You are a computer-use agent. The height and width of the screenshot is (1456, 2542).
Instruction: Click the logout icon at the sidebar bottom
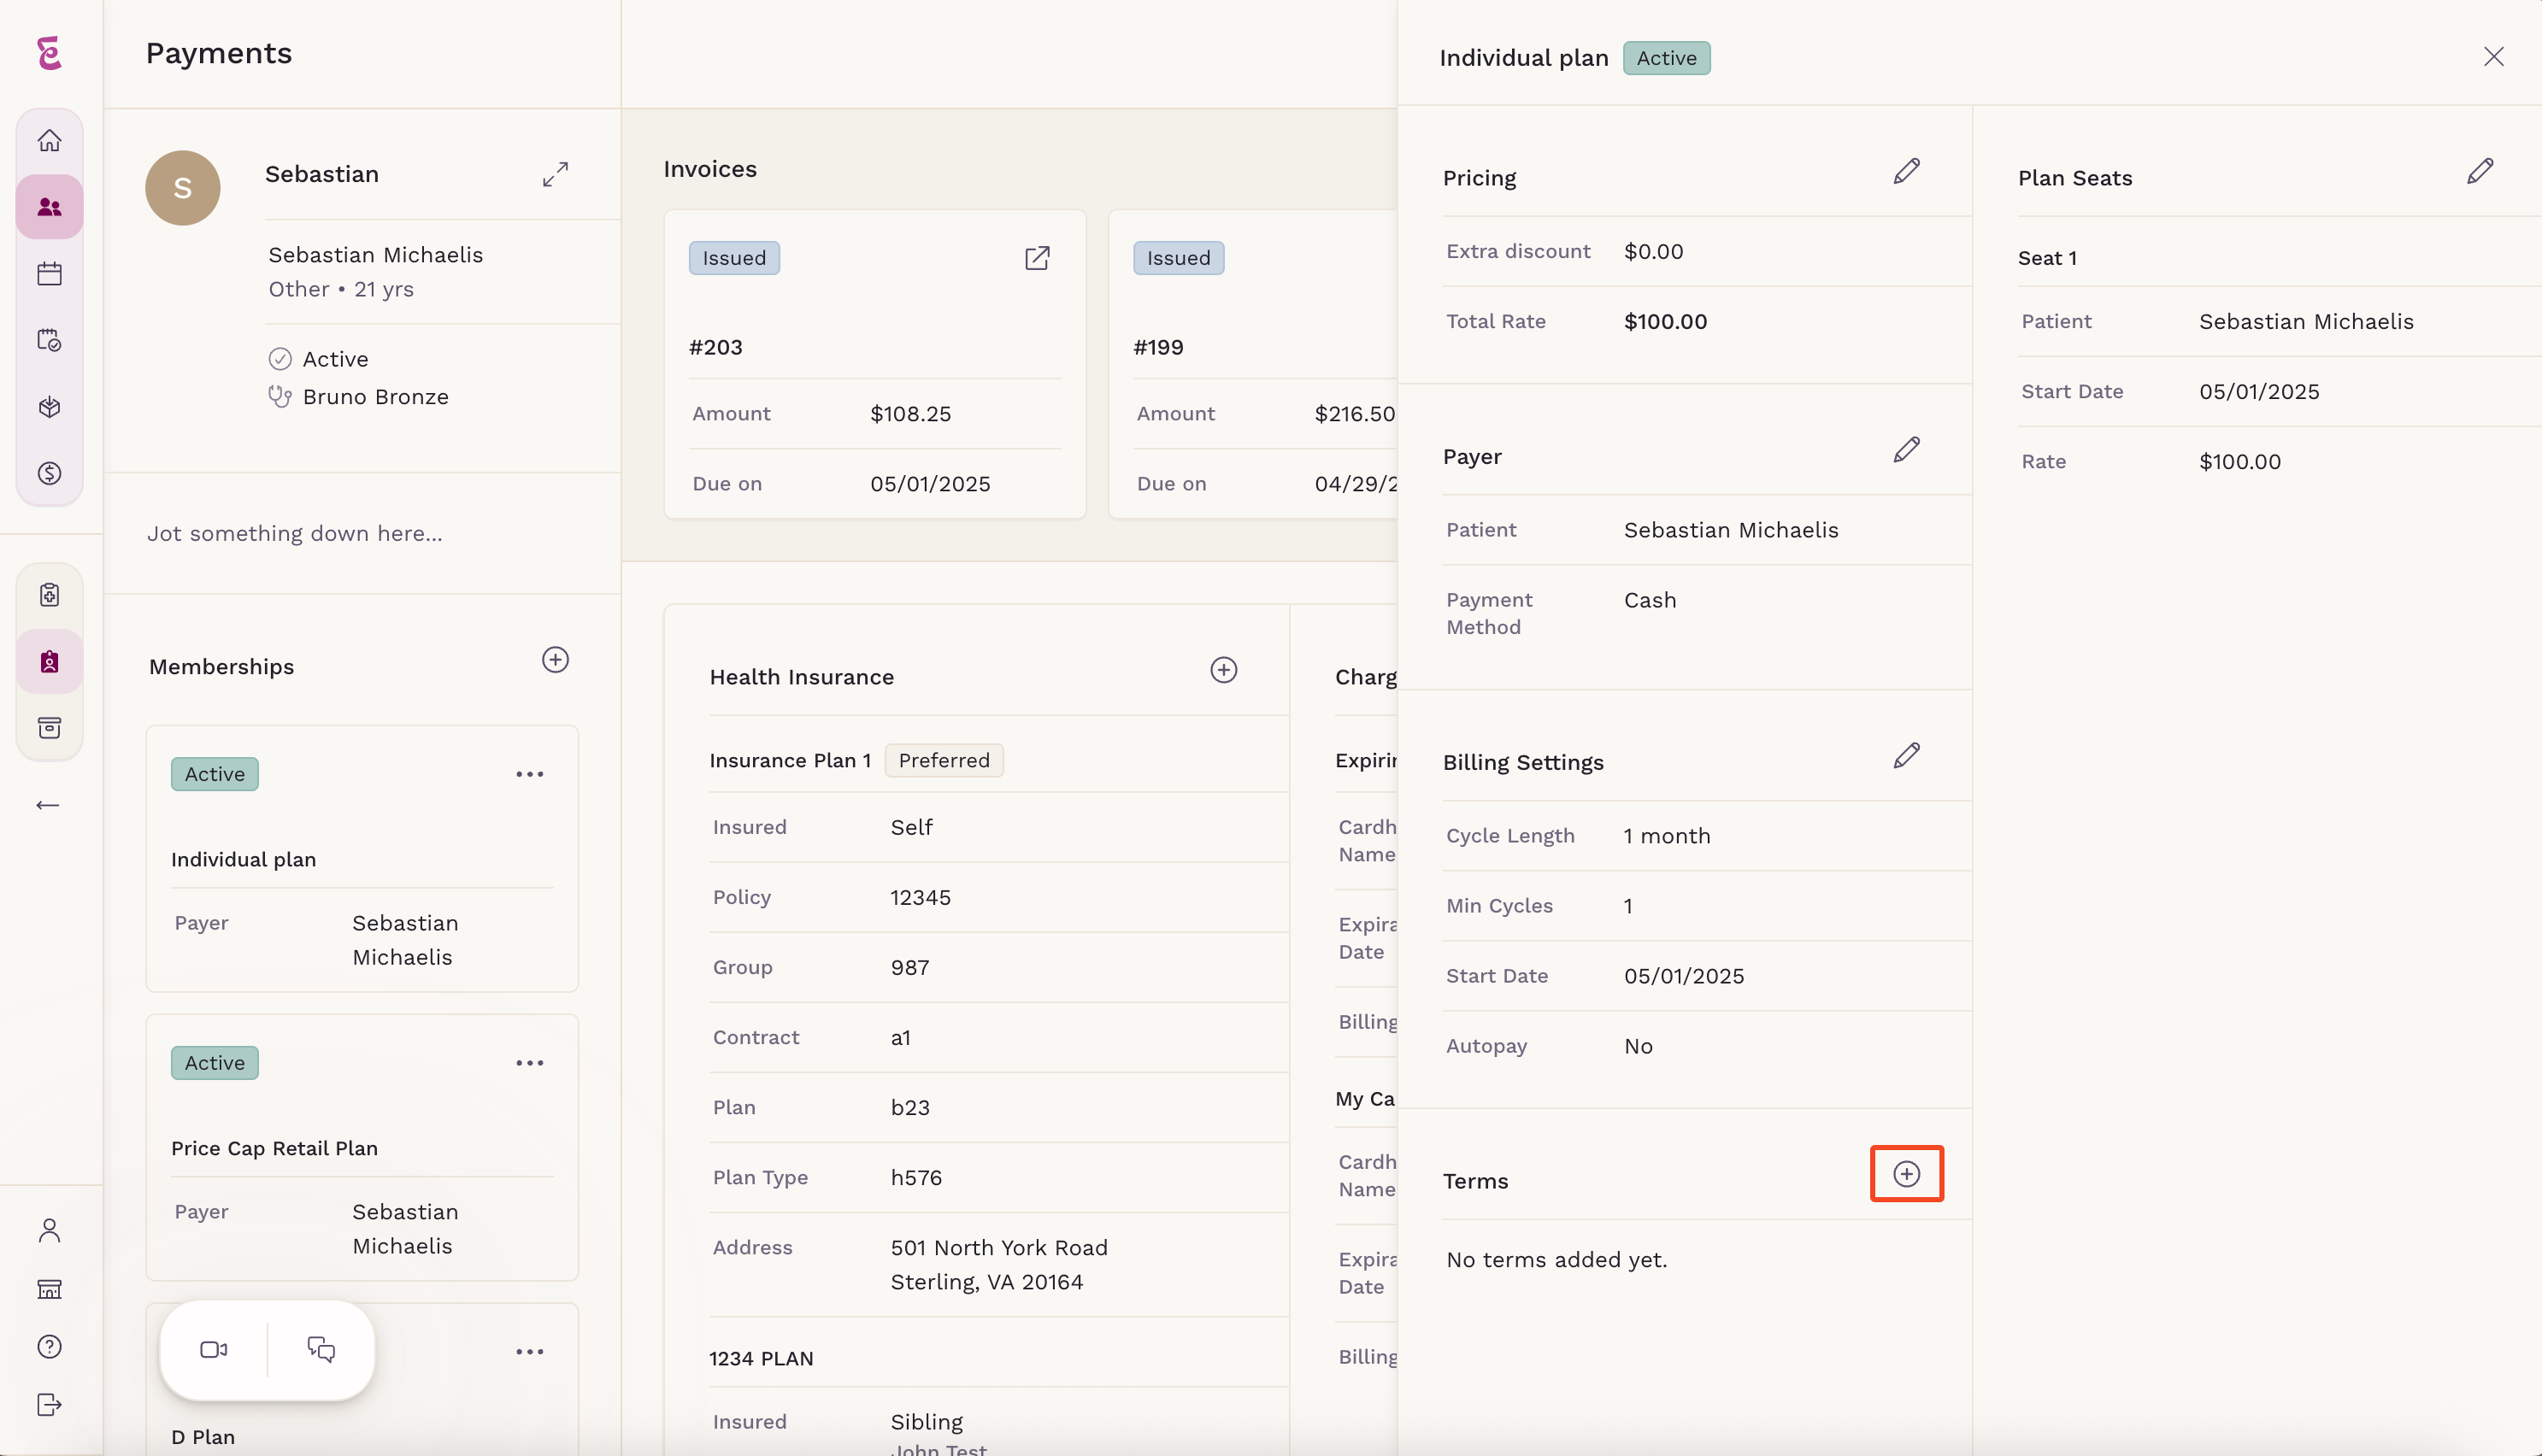(x=49, y=1405)
